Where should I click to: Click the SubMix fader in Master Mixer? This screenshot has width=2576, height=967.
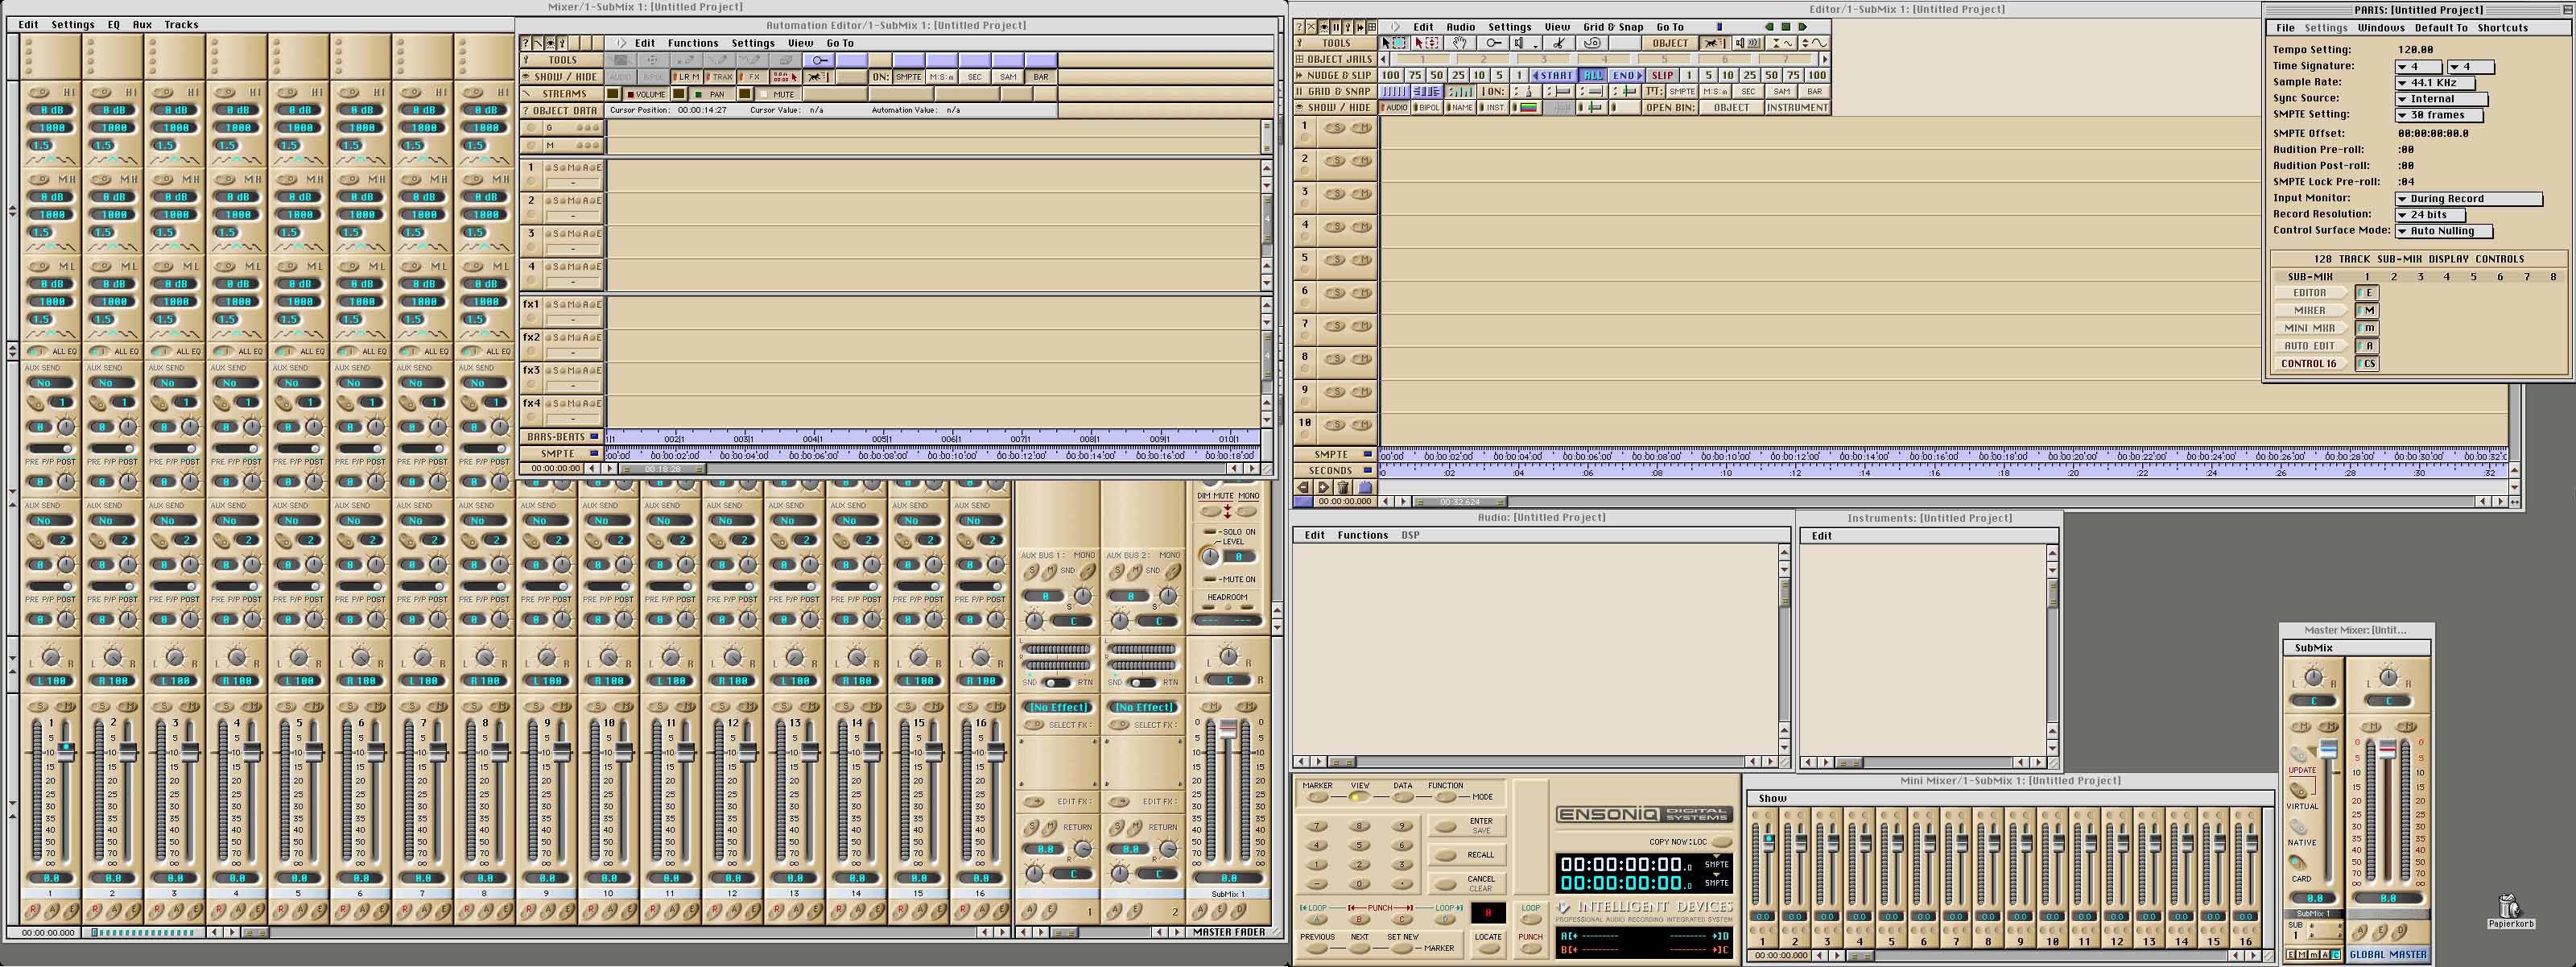coord(2328,750)
